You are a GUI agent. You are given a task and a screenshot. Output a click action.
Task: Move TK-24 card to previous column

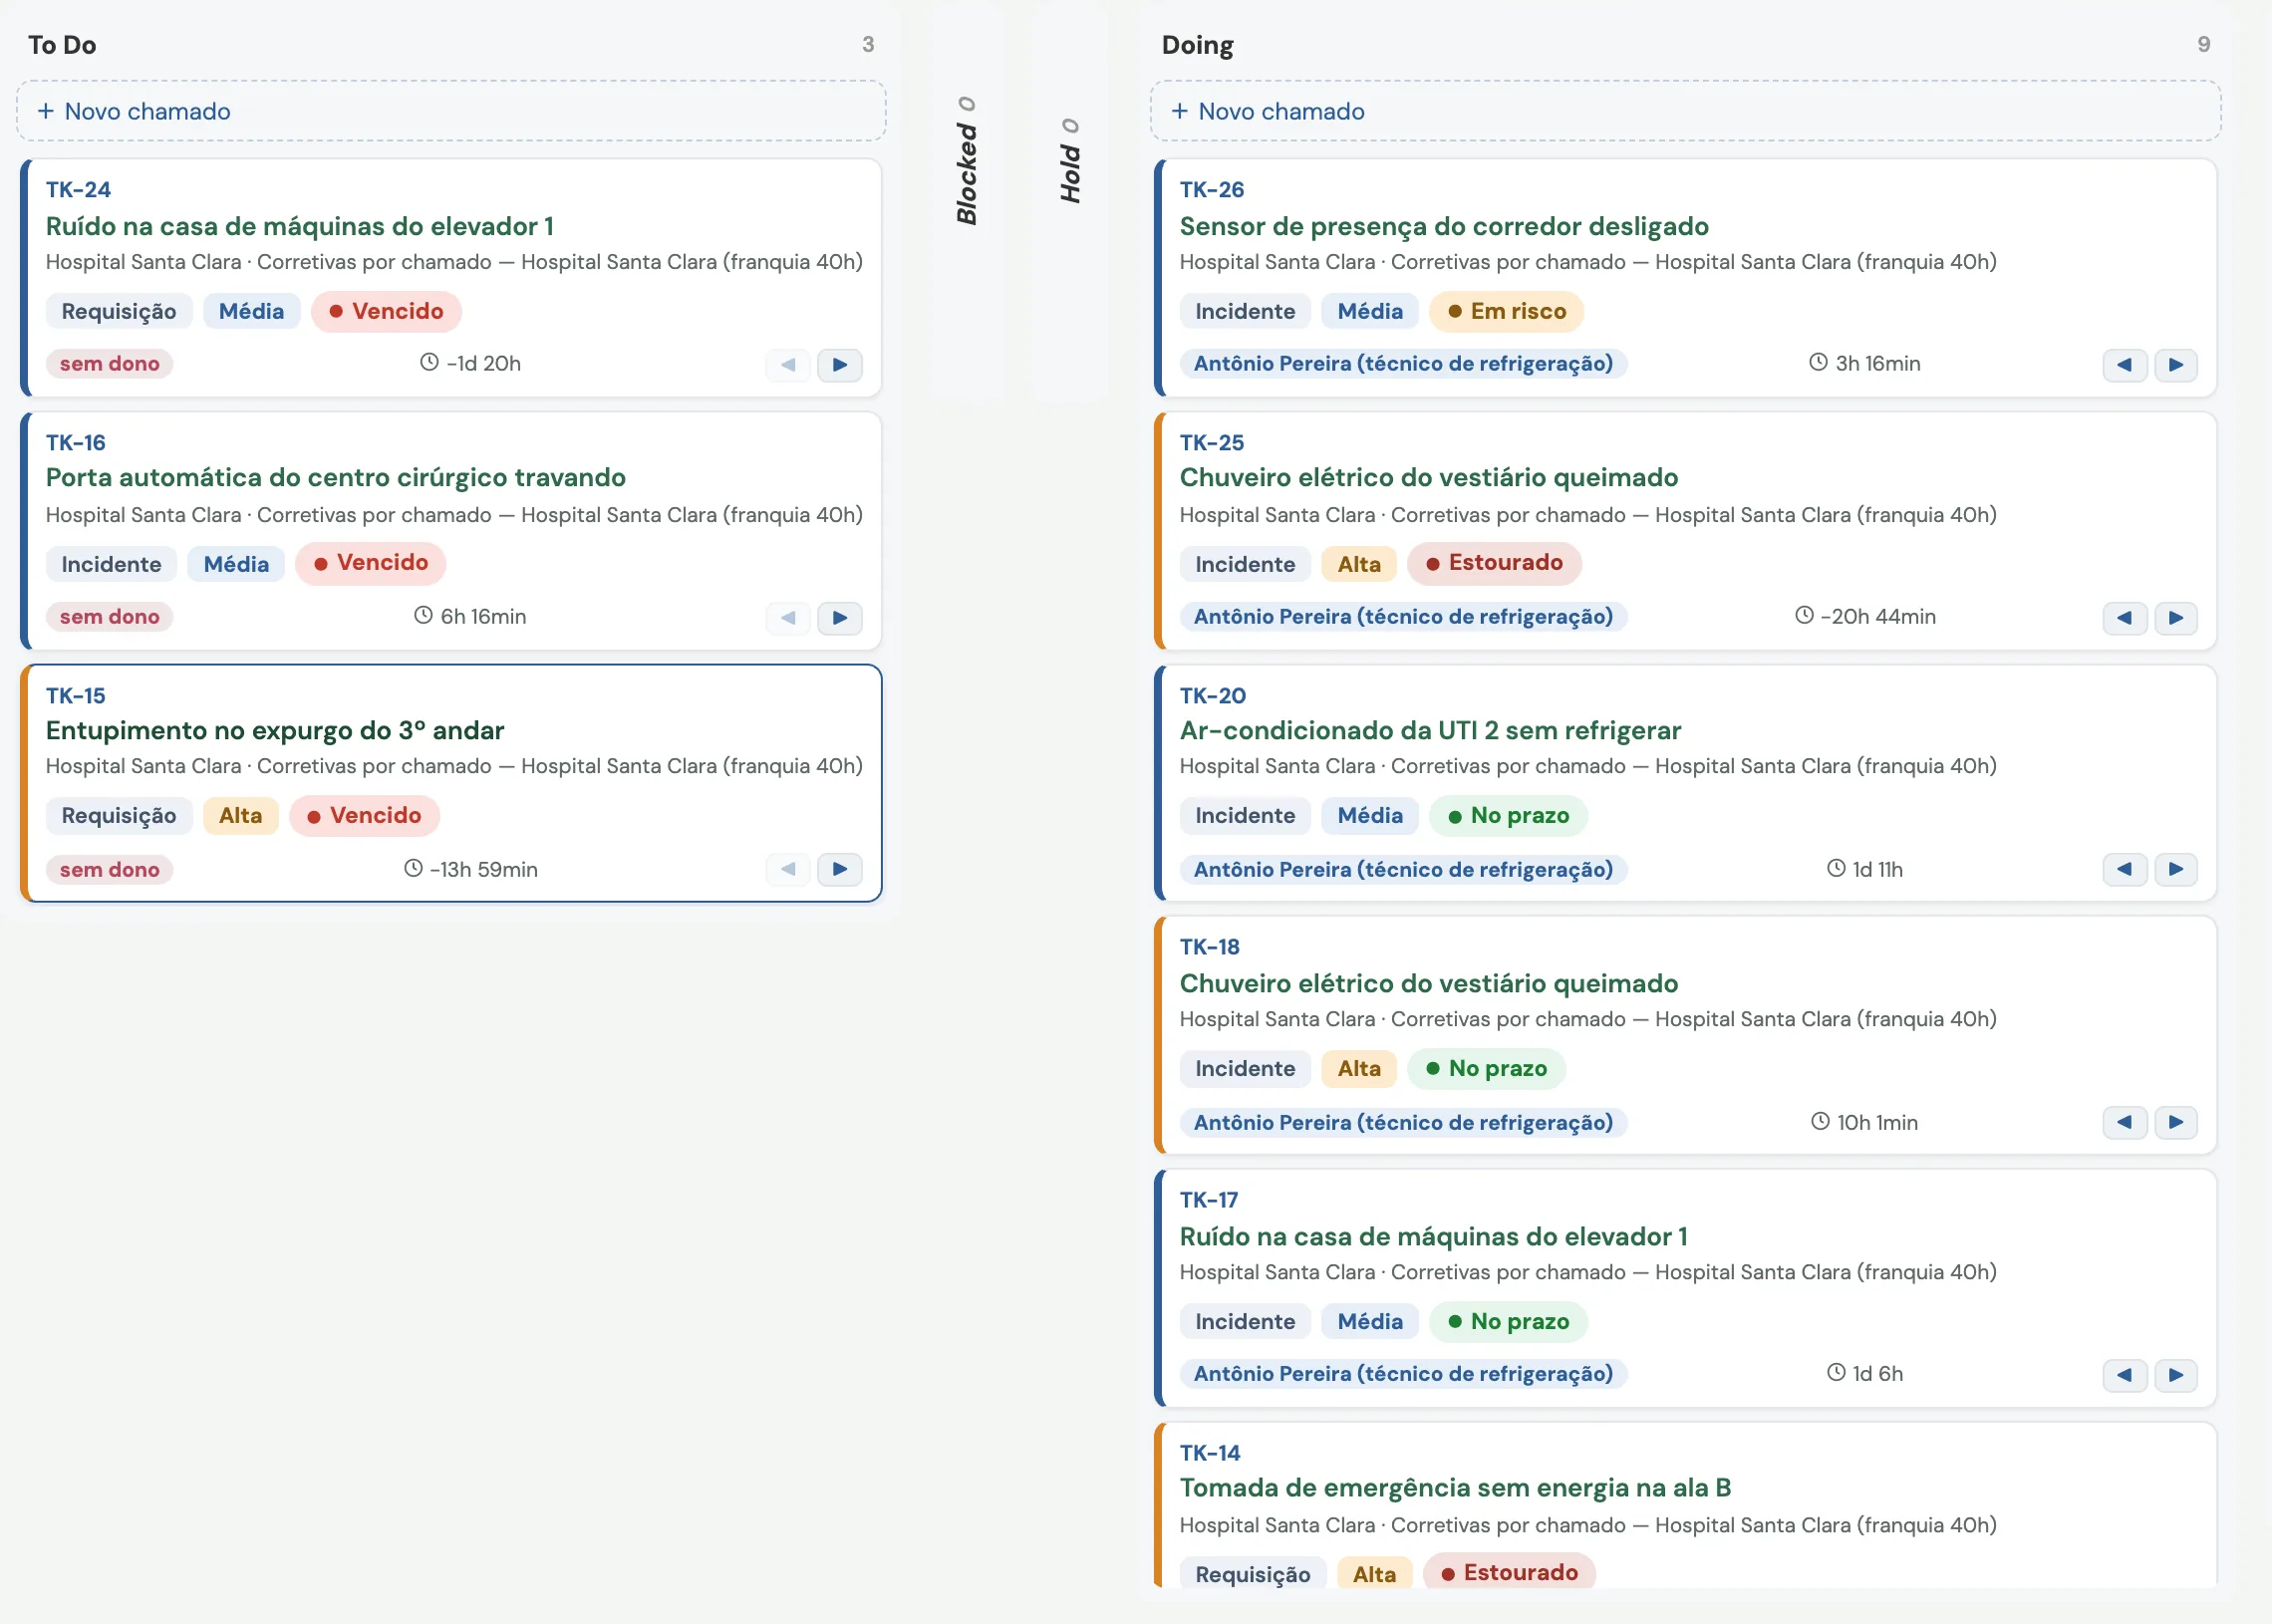point(788,365)
